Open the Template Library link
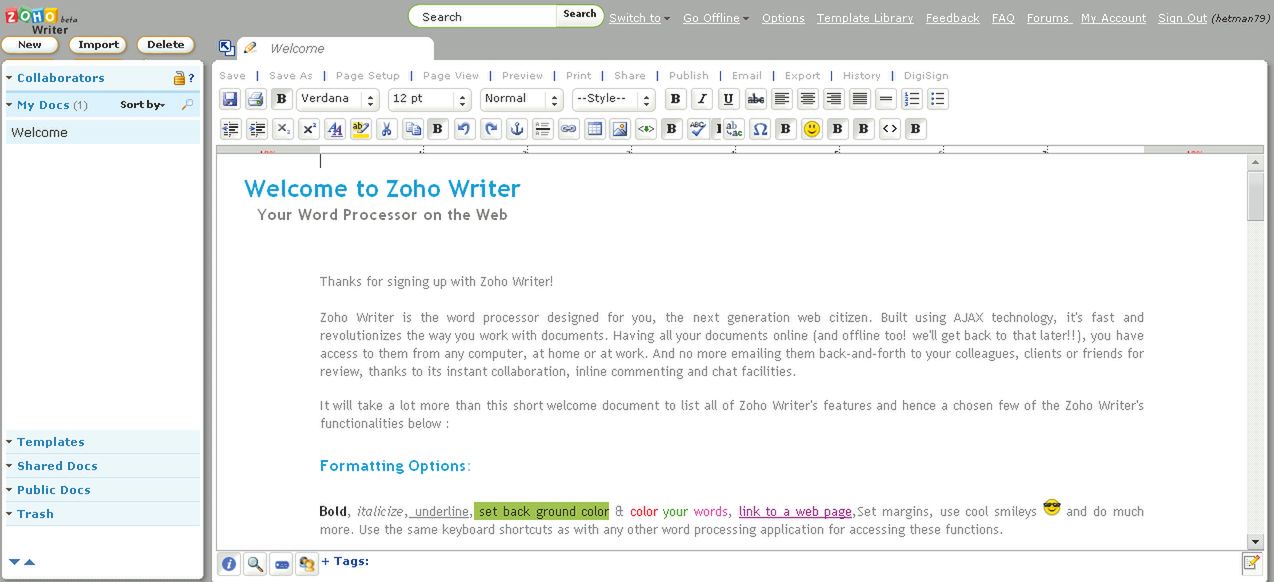The height and width of the screenshot is (582, 1274). [x=865, y=18]
